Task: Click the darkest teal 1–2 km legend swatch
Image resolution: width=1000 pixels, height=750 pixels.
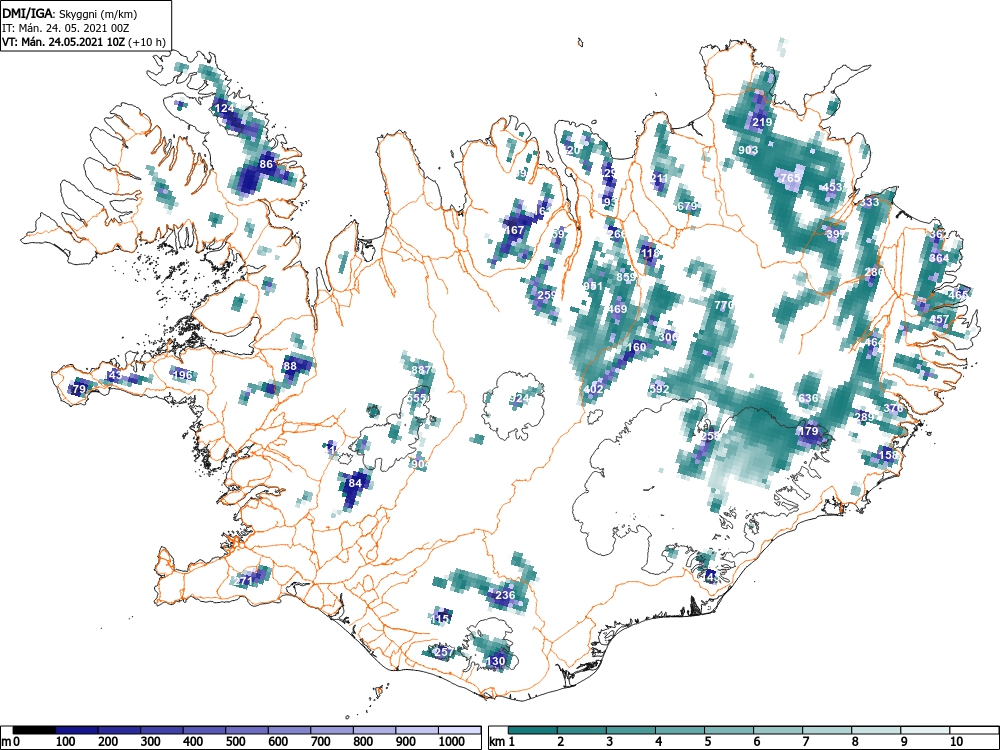Action: coord(533,730)
